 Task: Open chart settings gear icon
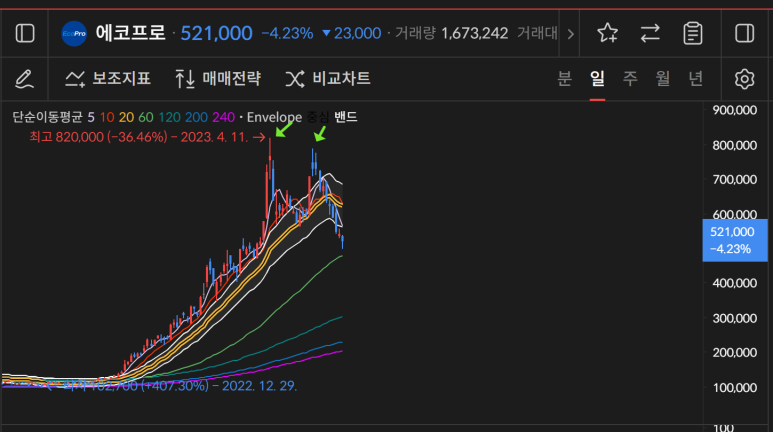tap(744, 79)
